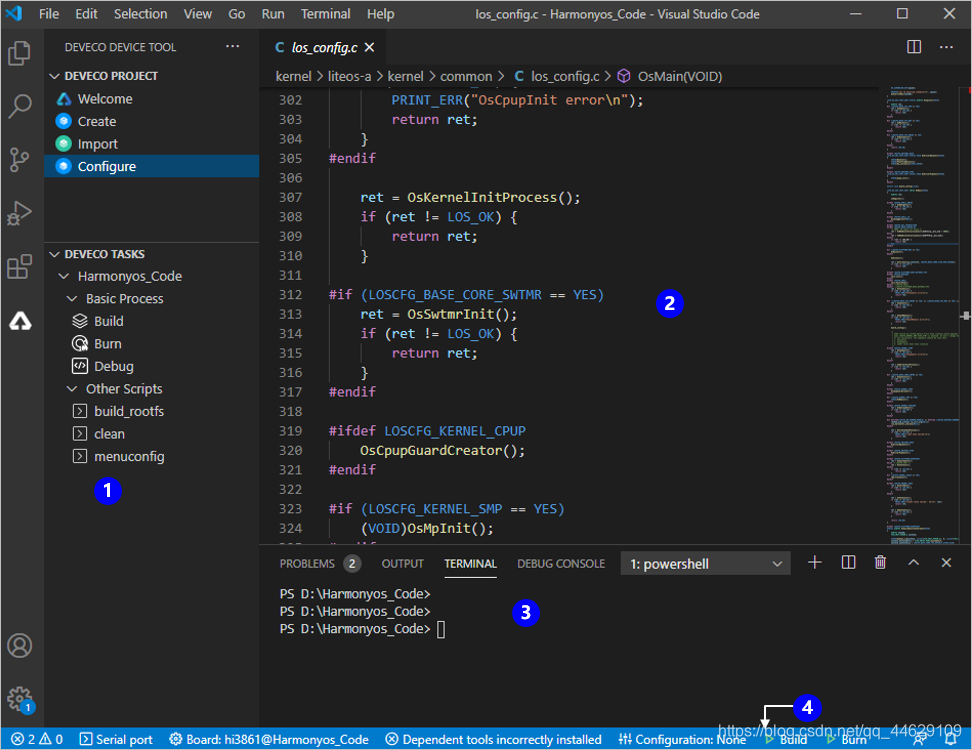The height and width of the screenshot is (750, 972).
Task: Run the build_rootfs script
Action: tap(152, 412)
